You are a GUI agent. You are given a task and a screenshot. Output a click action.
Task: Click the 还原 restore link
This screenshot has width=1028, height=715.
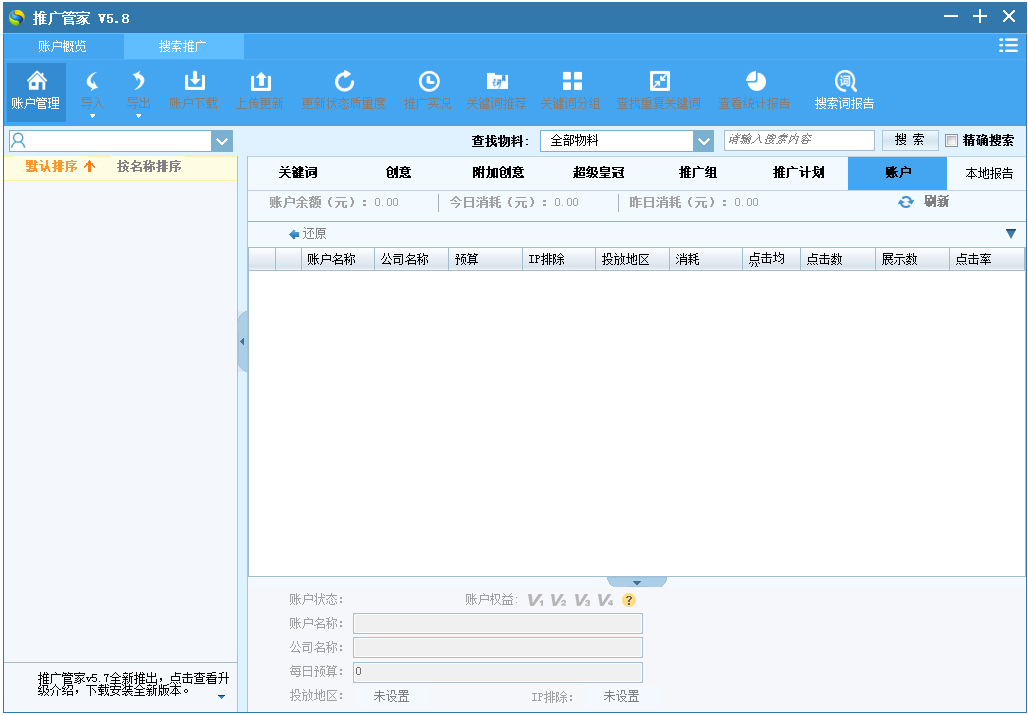pos(308,234)
